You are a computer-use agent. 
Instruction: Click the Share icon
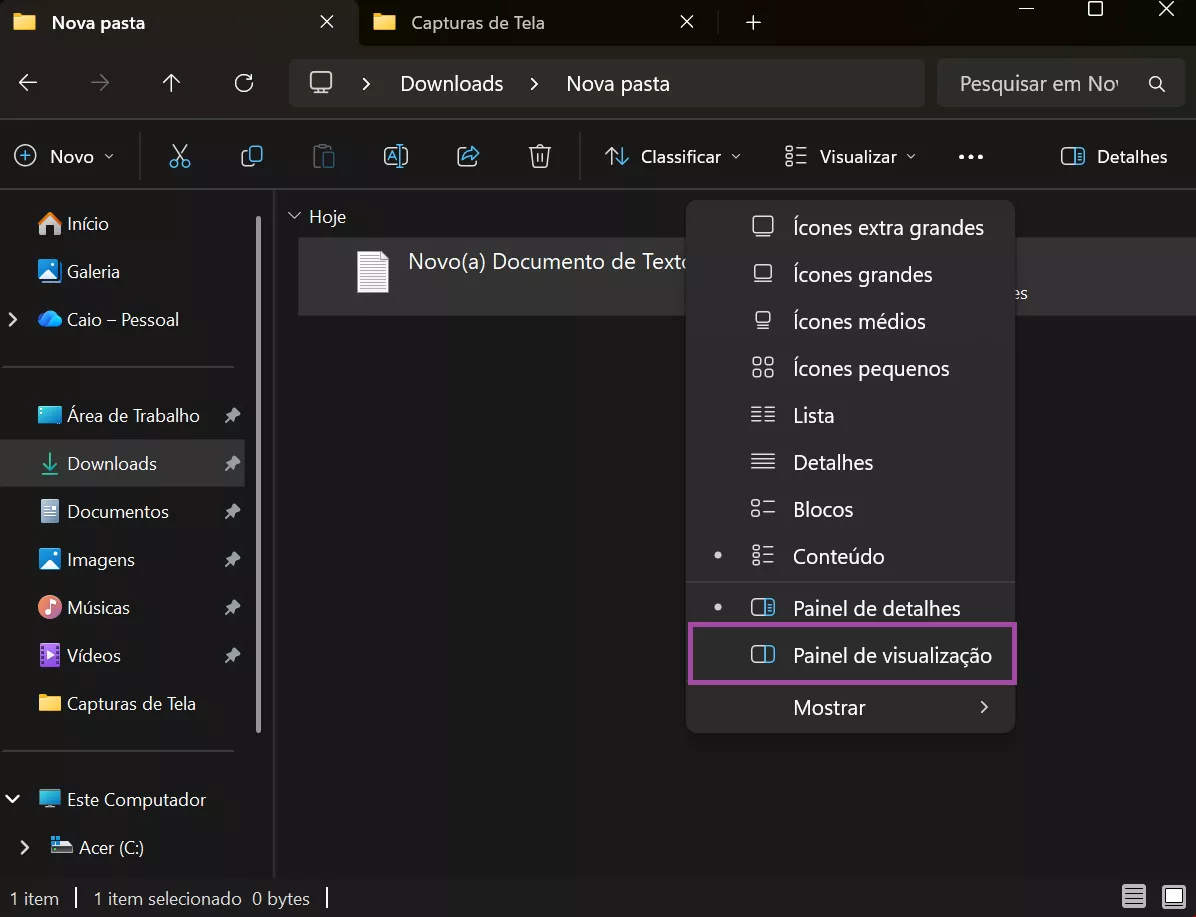(467, 156)
